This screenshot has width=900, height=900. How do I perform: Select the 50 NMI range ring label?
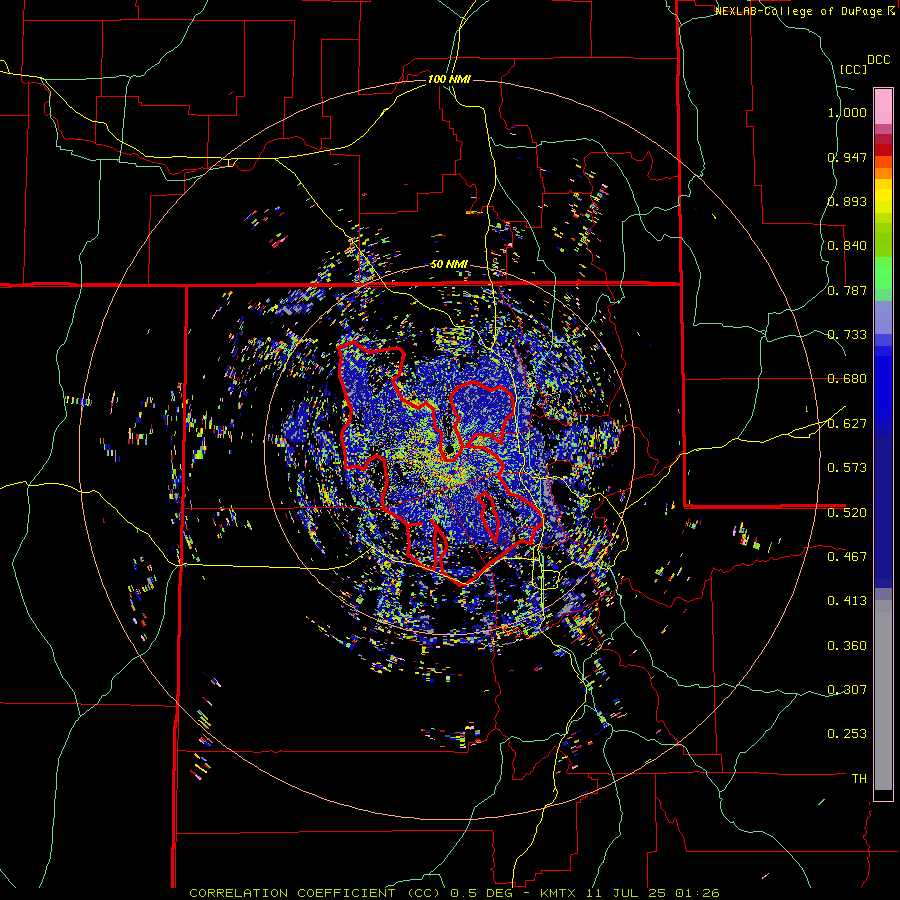pyautogui.click(x=449, y=264)
